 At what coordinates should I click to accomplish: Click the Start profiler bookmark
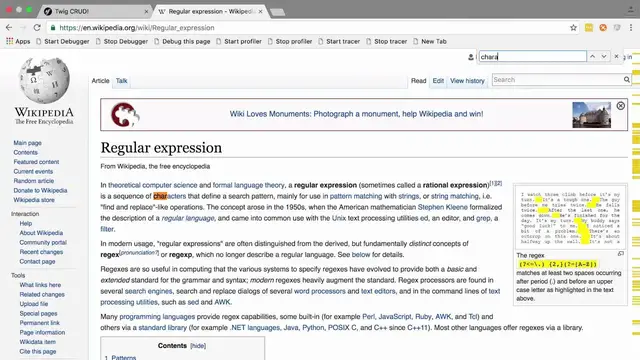239,41
